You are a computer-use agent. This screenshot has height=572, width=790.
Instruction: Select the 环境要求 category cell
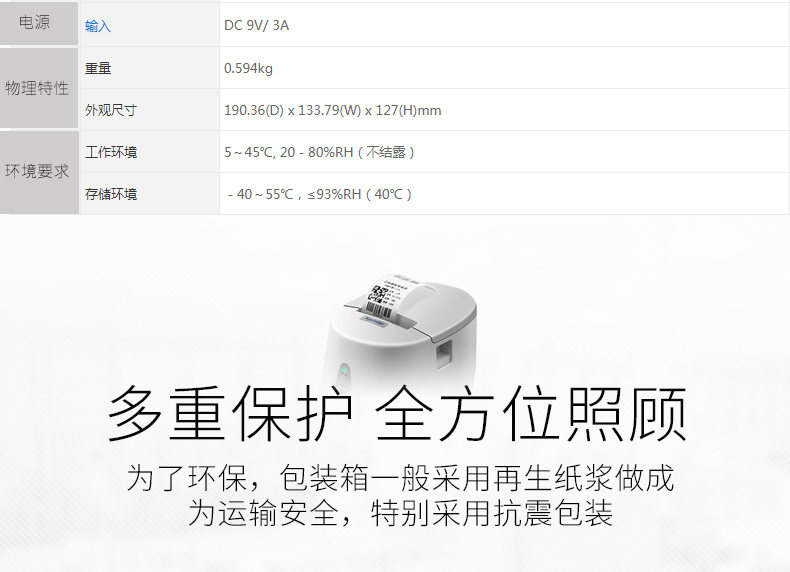[39, 172]
